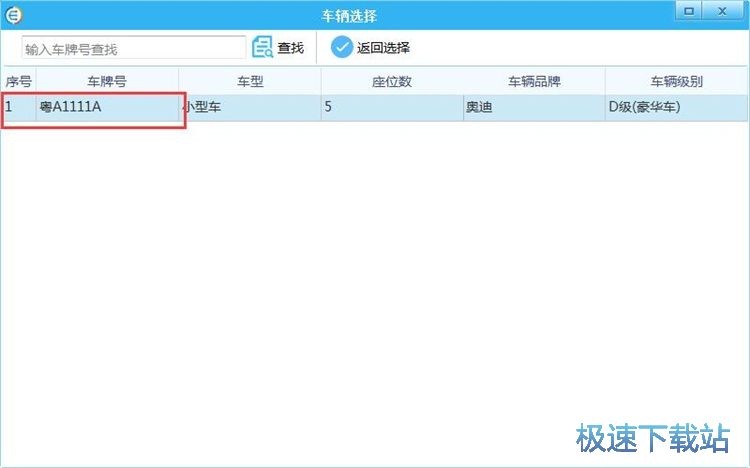This screenshot has width=750, height=468.
Task: Sort by the 车牌号 column header
Action: pos(107,81)
